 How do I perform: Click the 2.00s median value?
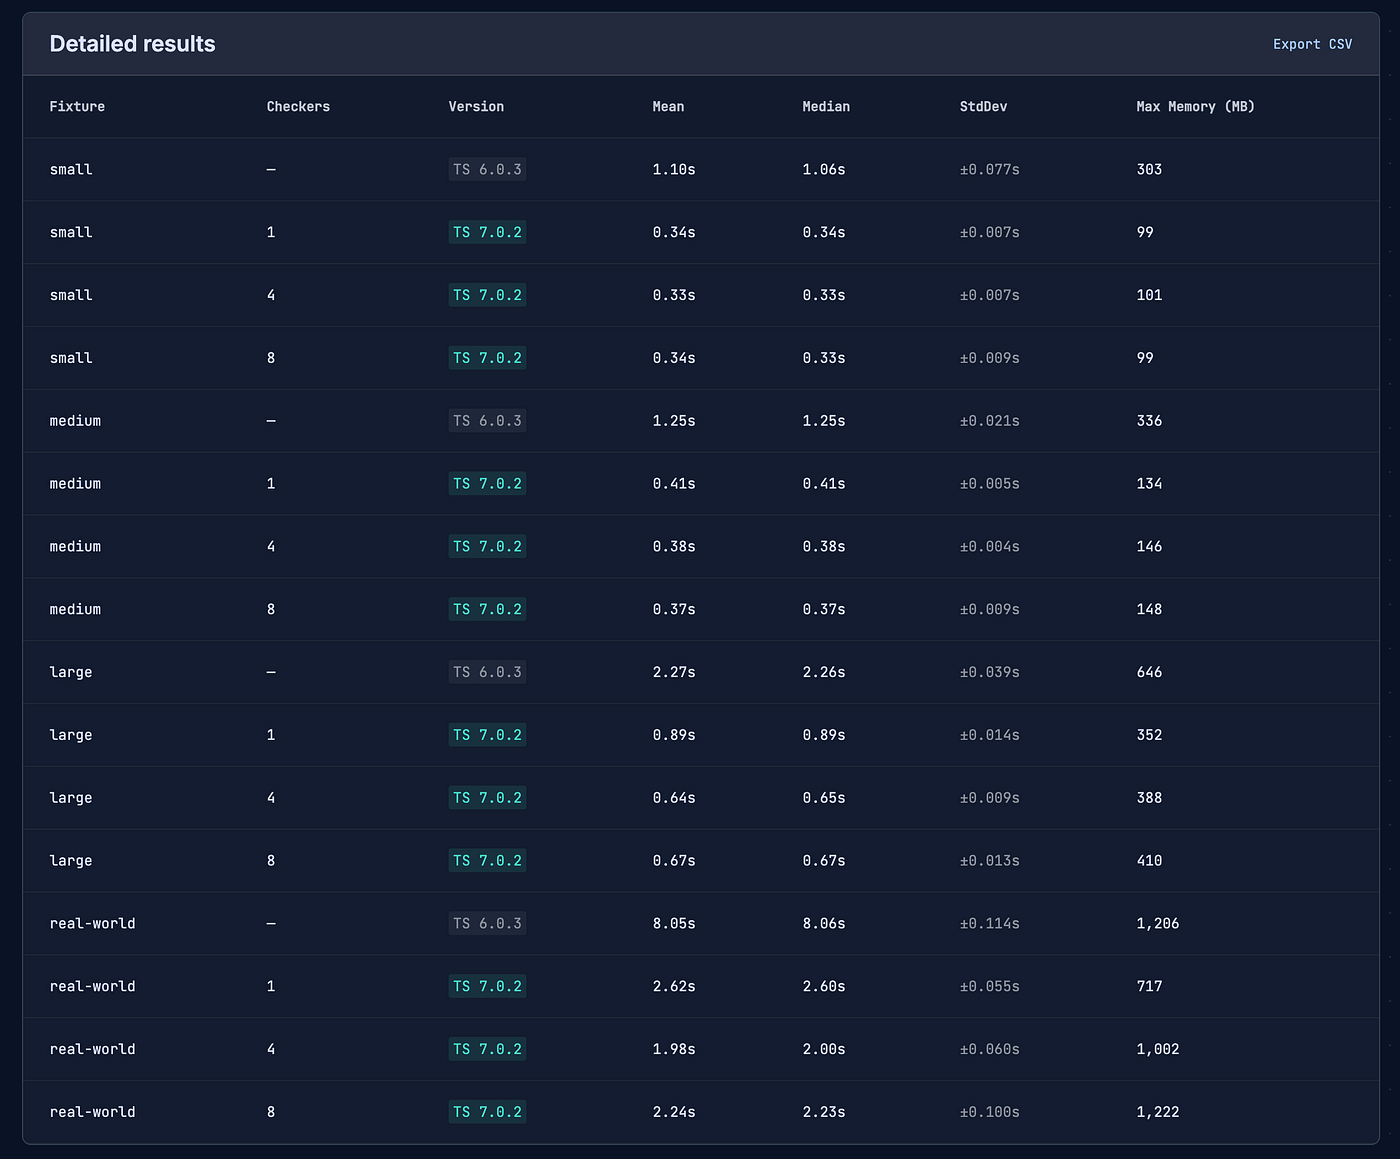click(x=824, y=1050)
